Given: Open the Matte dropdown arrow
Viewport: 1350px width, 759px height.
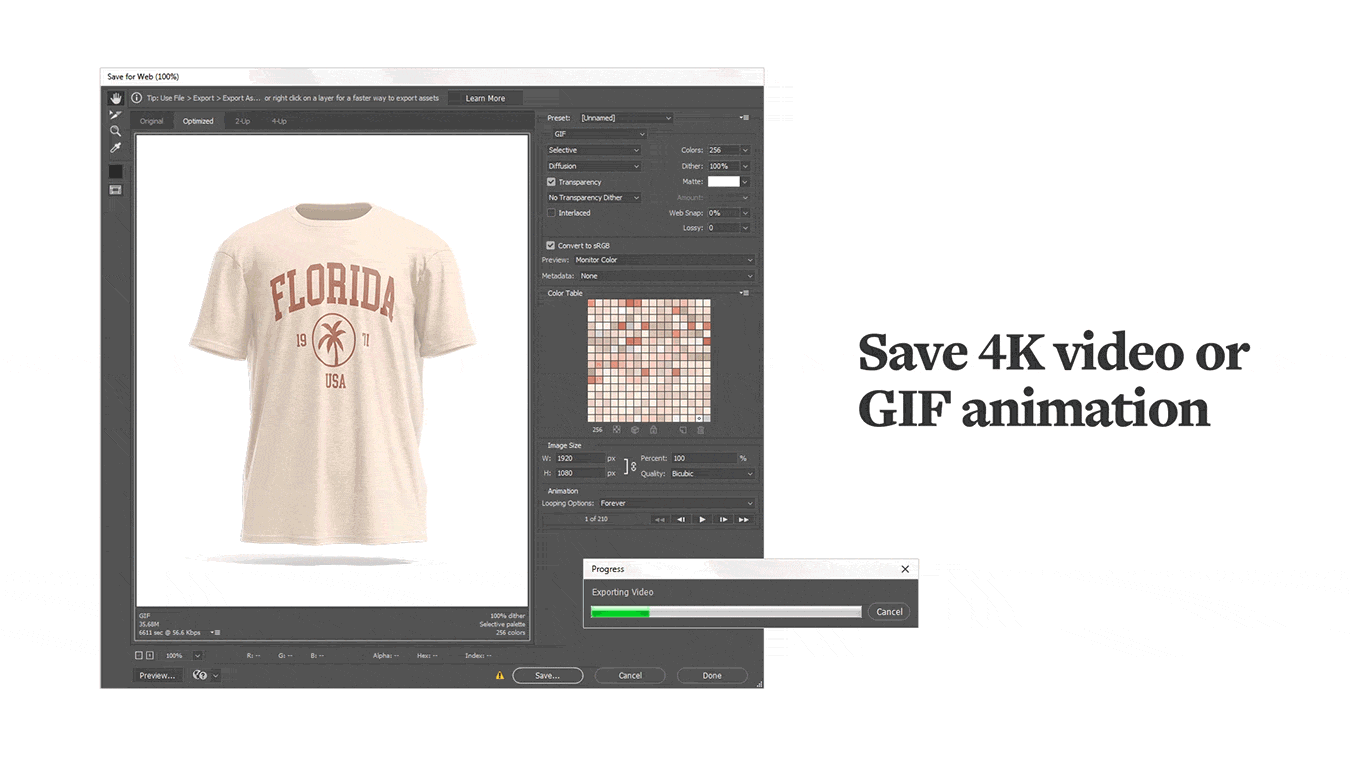Looking at the screenshot, I should point(745,182).
